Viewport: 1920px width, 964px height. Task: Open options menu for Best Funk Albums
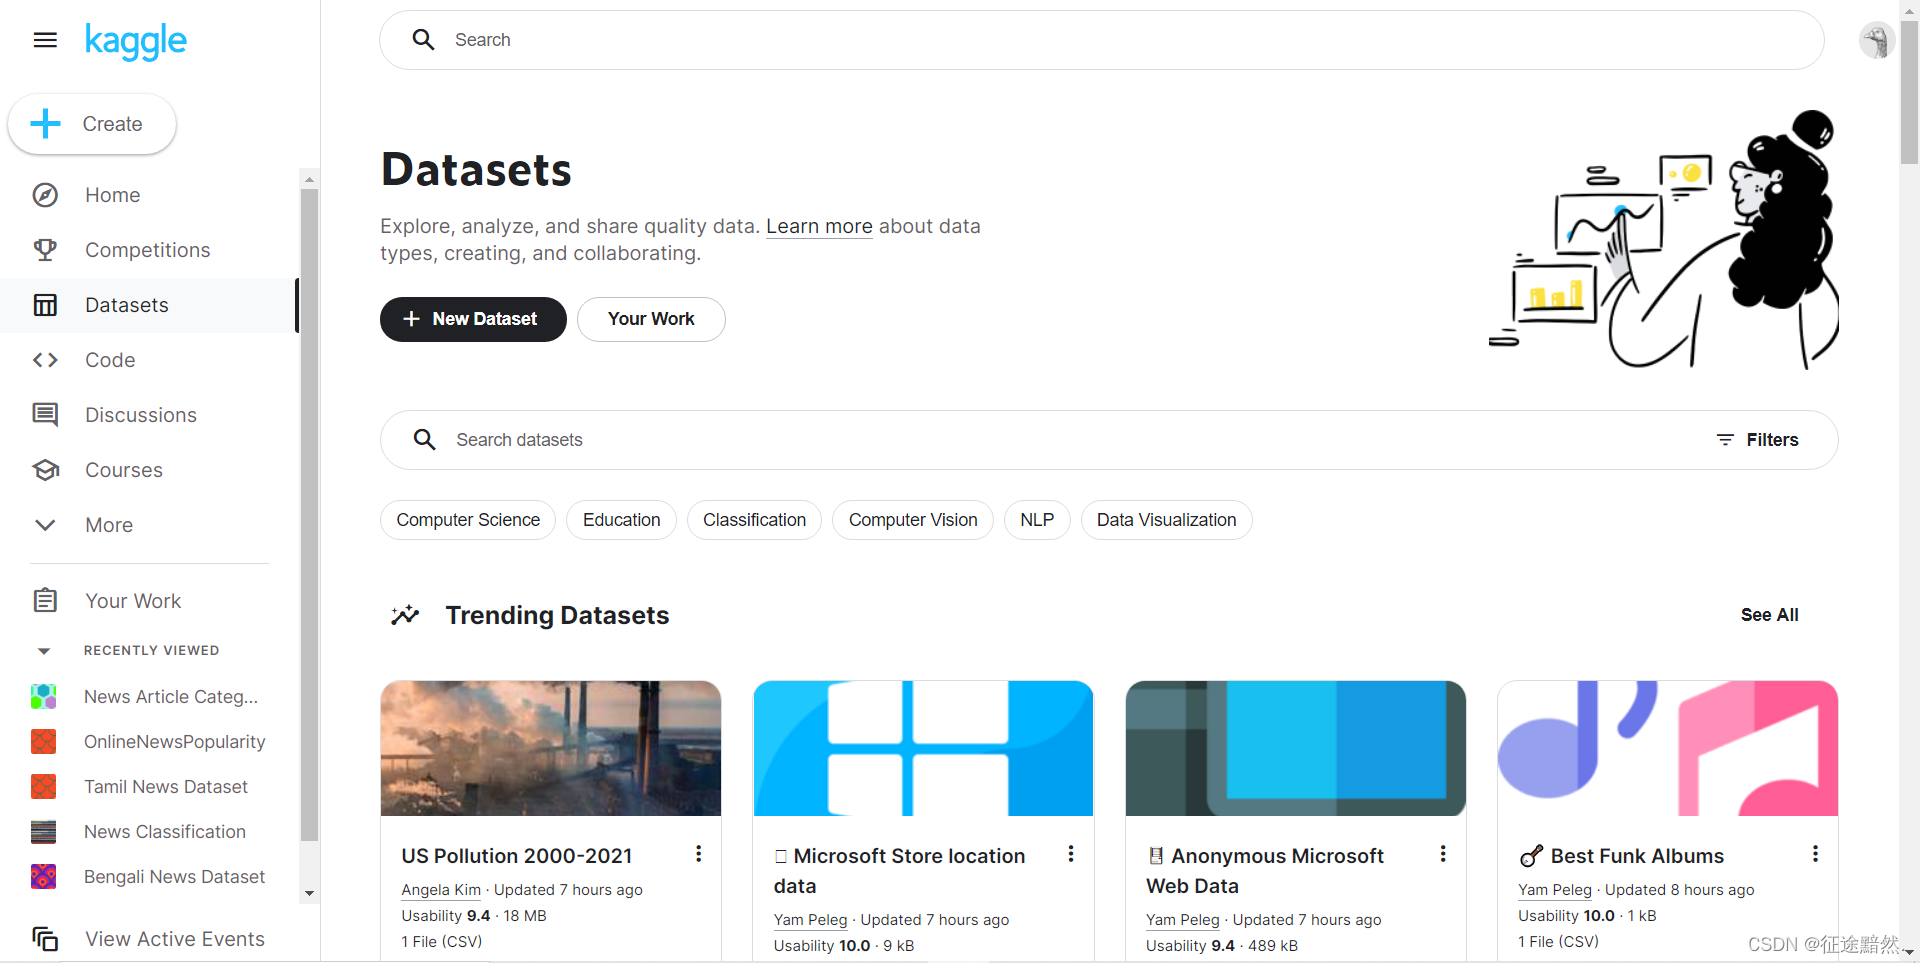point(1815,854)
